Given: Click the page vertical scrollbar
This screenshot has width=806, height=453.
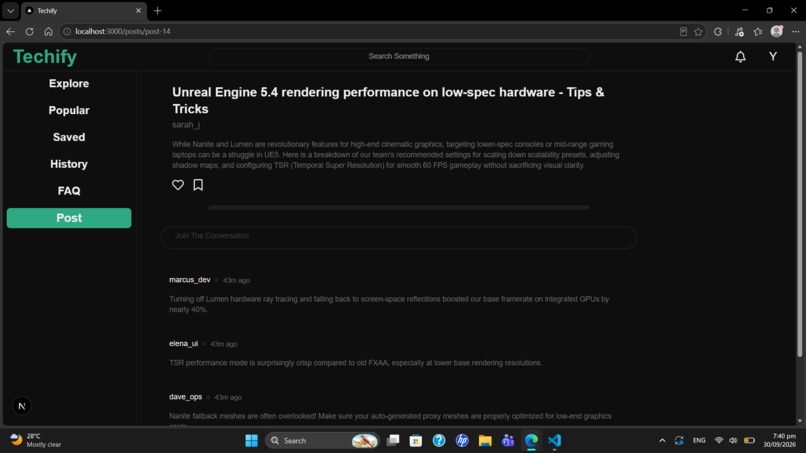Looking at the screenshot, I should tap(799, 204).
